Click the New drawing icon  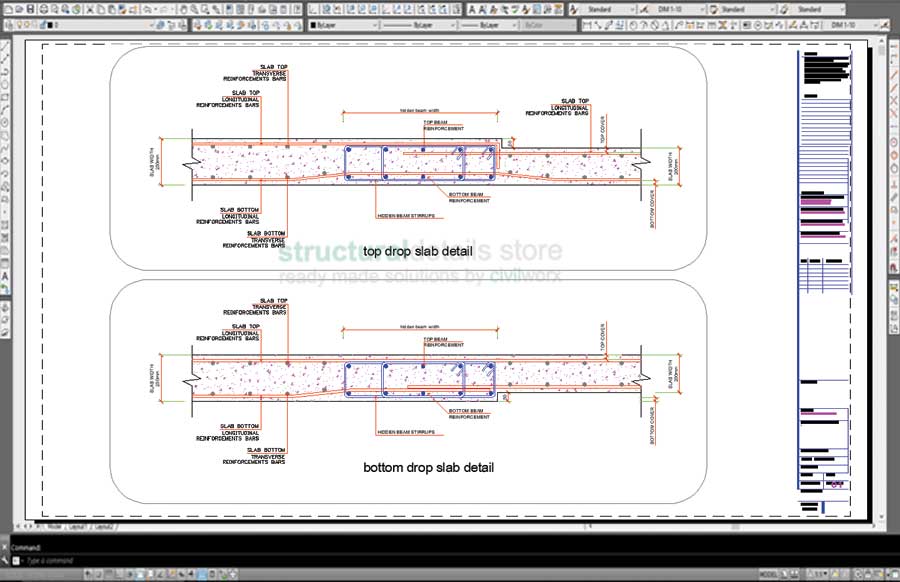click(x=7, y=9)
